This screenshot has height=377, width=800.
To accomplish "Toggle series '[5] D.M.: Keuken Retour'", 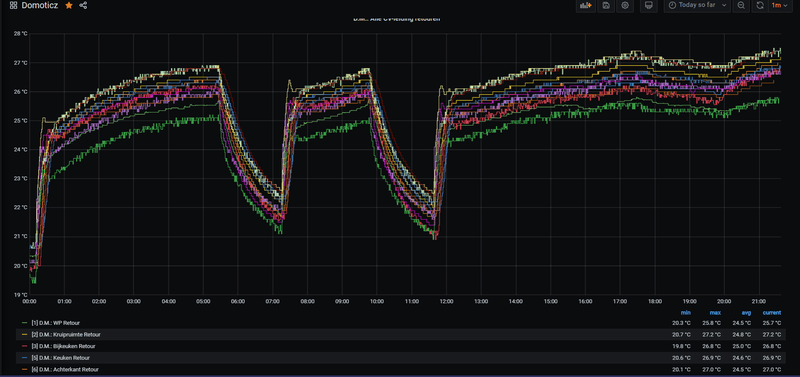I will (61, 358).
